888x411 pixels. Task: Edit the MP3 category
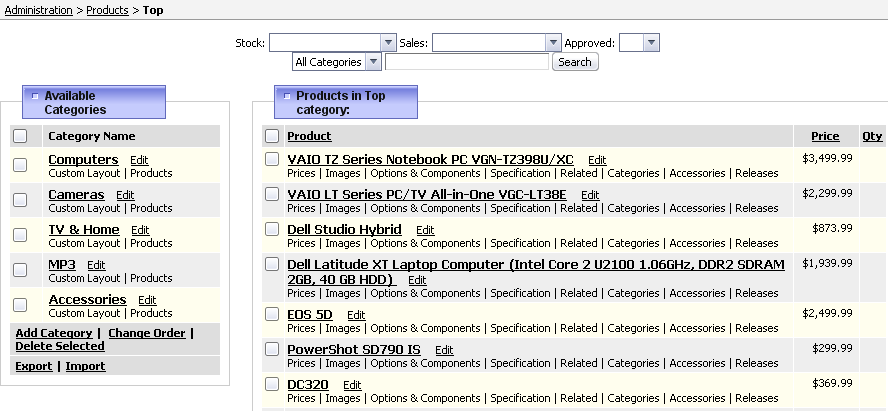[x=96, y=266]
